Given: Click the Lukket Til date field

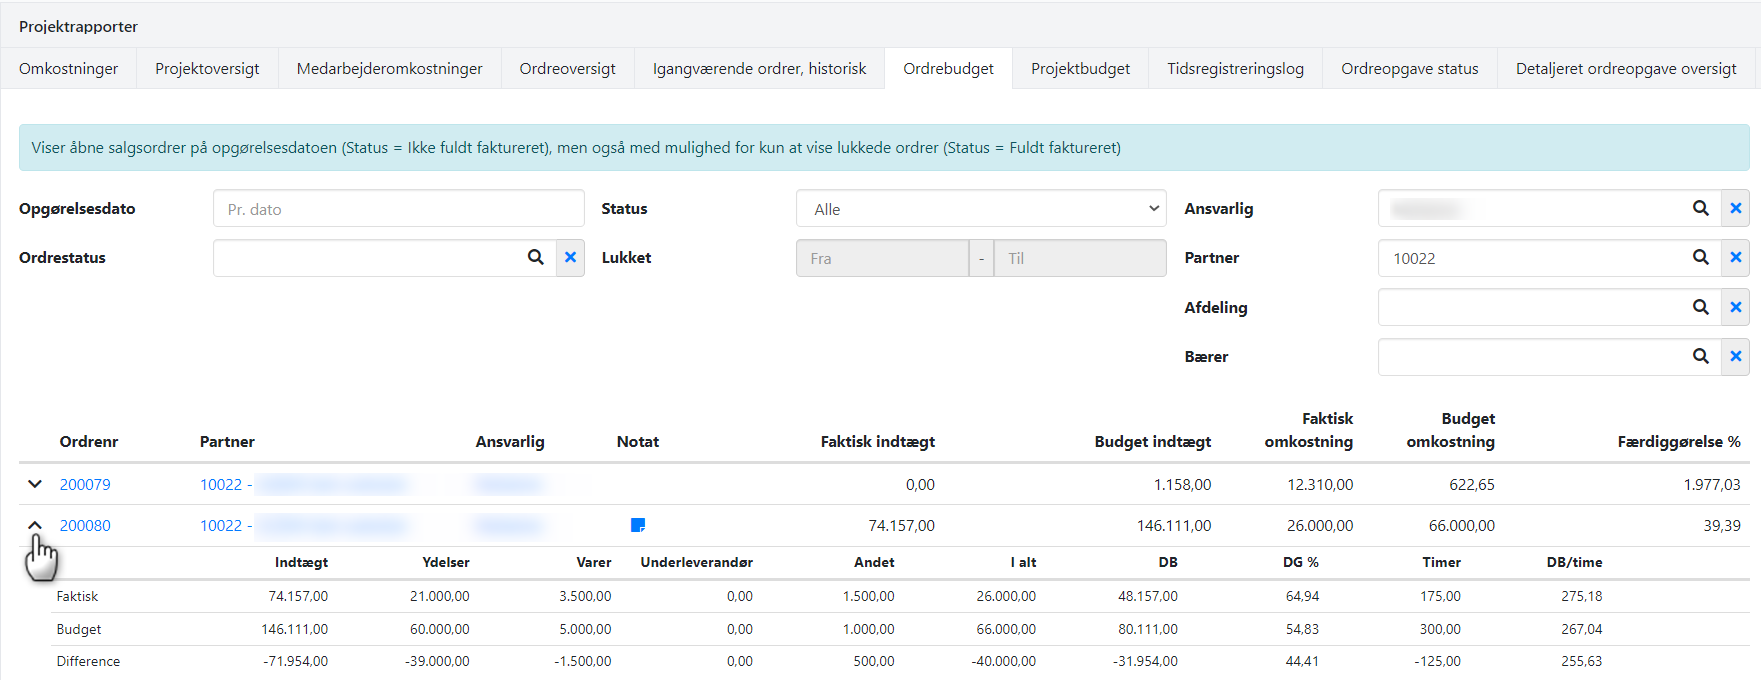Looking at the screenshot, I should [1080, 258].
